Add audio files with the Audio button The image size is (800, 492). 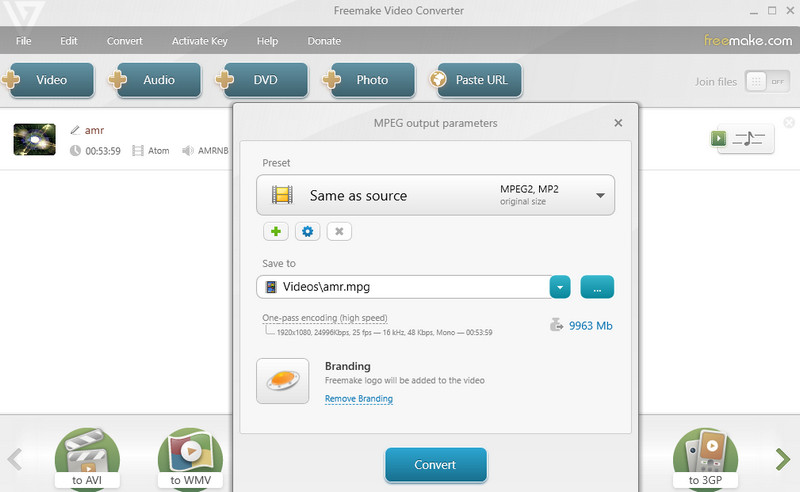159,80
